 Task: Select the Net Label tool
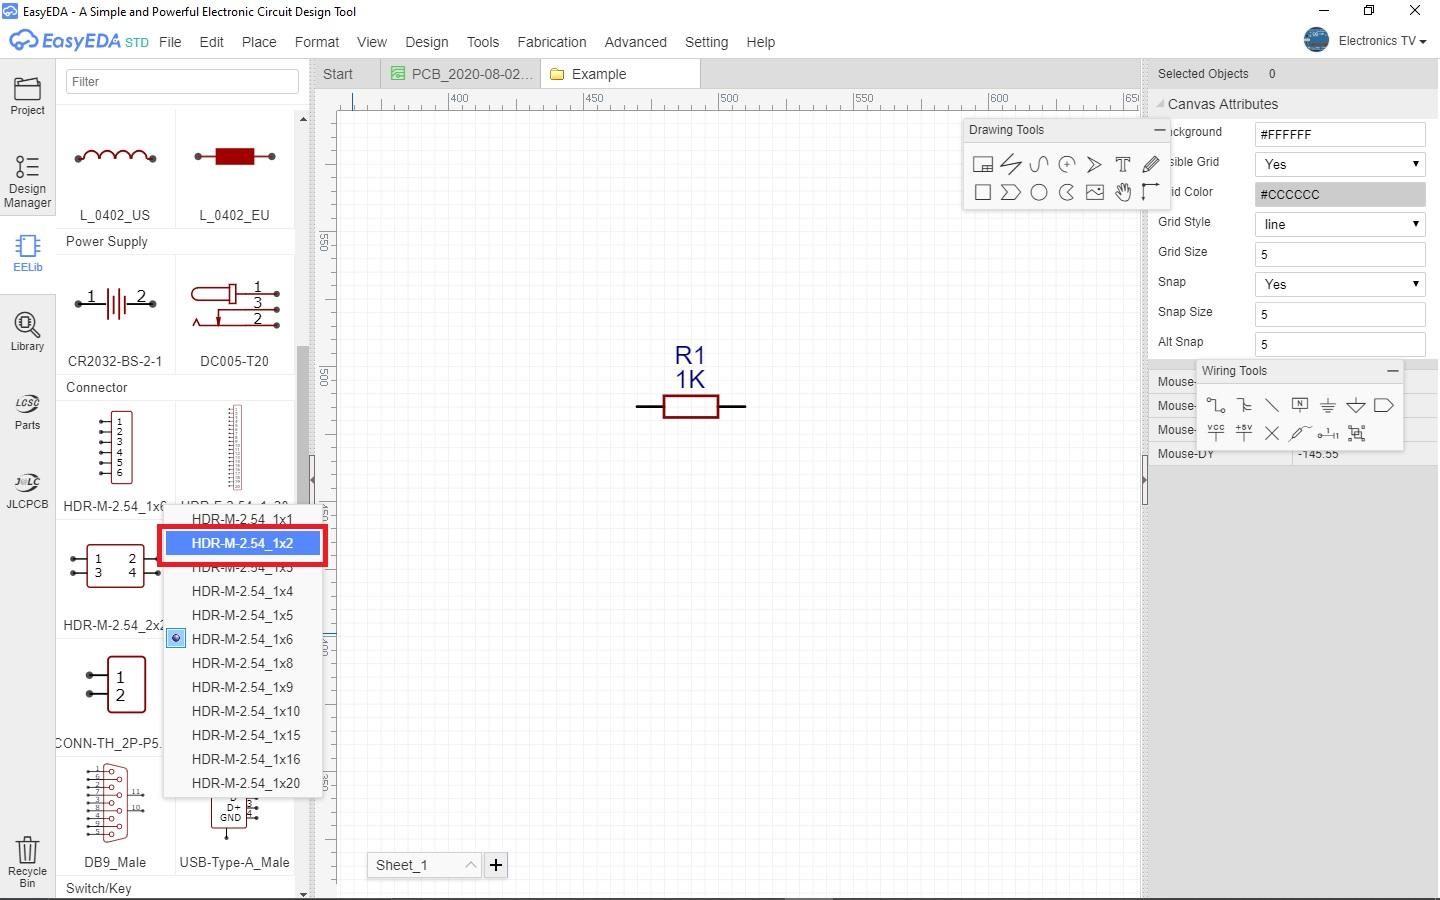(x=1300, y=404)
